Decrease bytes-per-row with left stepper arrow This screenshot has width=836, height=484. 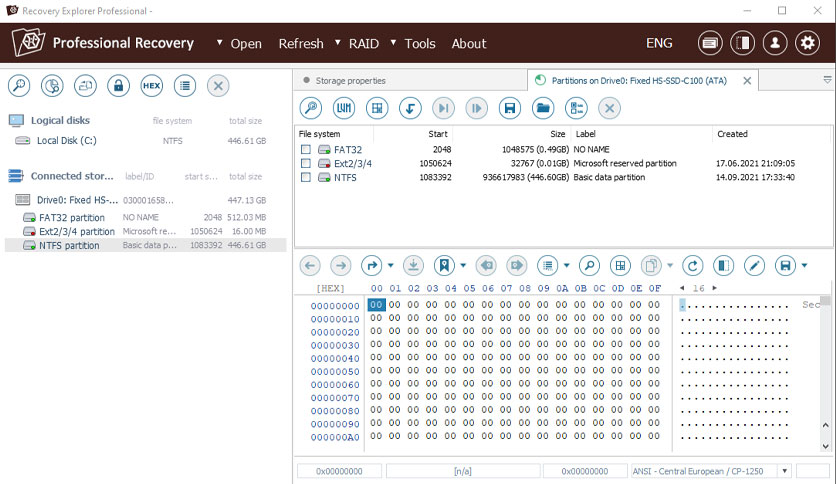[x=682, y=288]
